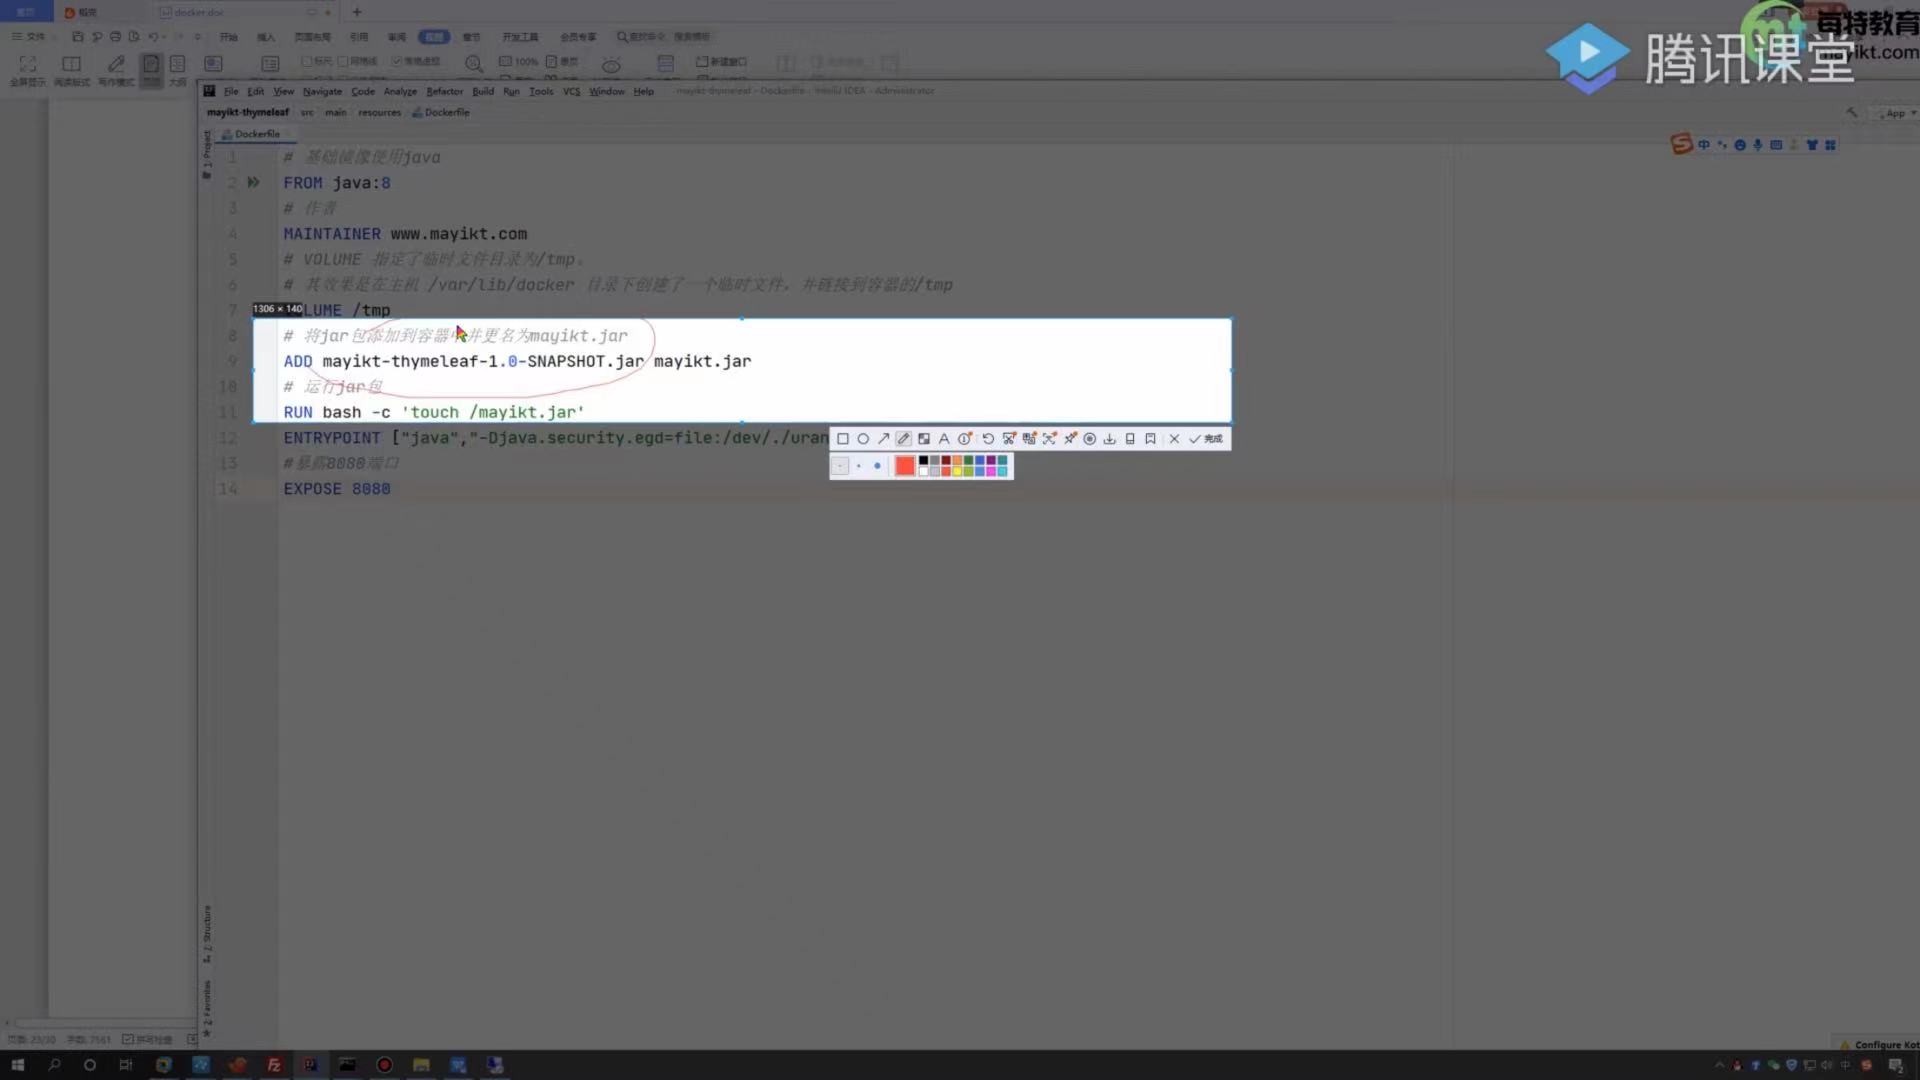Choose the large blue brush size dot
This screenshot has width=1920, height=1080.
877,466
